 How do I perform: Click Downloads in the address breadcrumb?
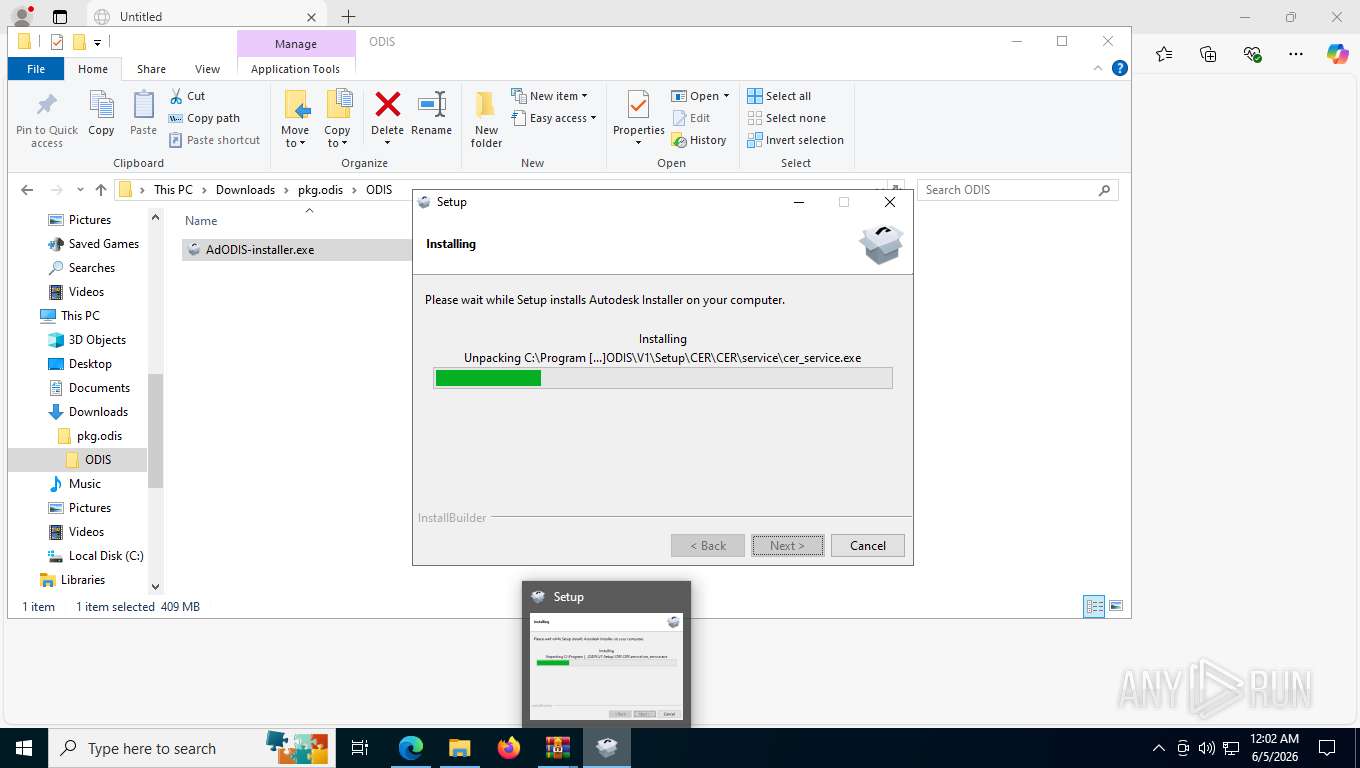(x=245, y=190)
